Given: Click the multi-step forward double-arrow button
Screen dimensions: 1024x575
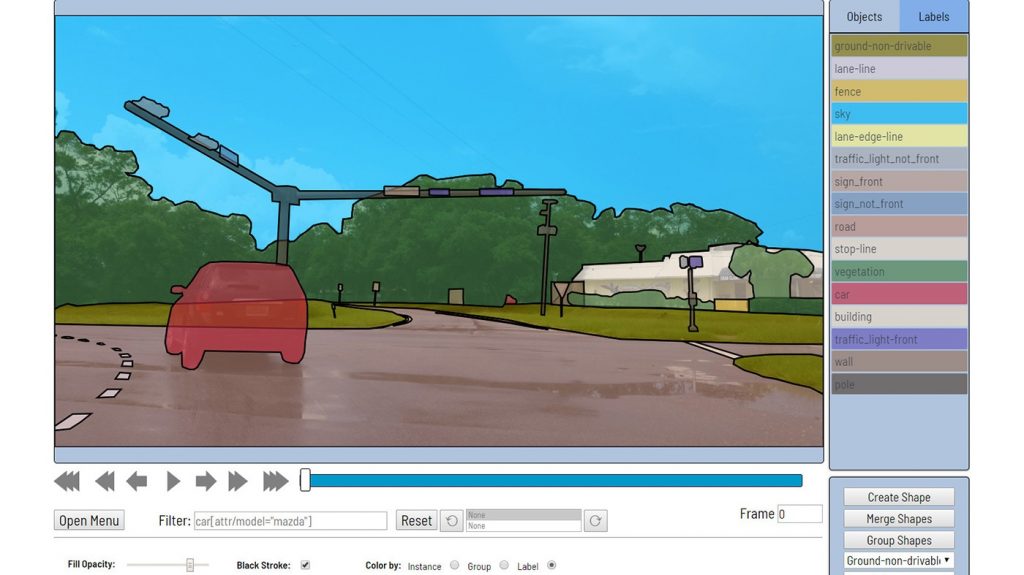Looking at the screenshot, I should 238,482.
